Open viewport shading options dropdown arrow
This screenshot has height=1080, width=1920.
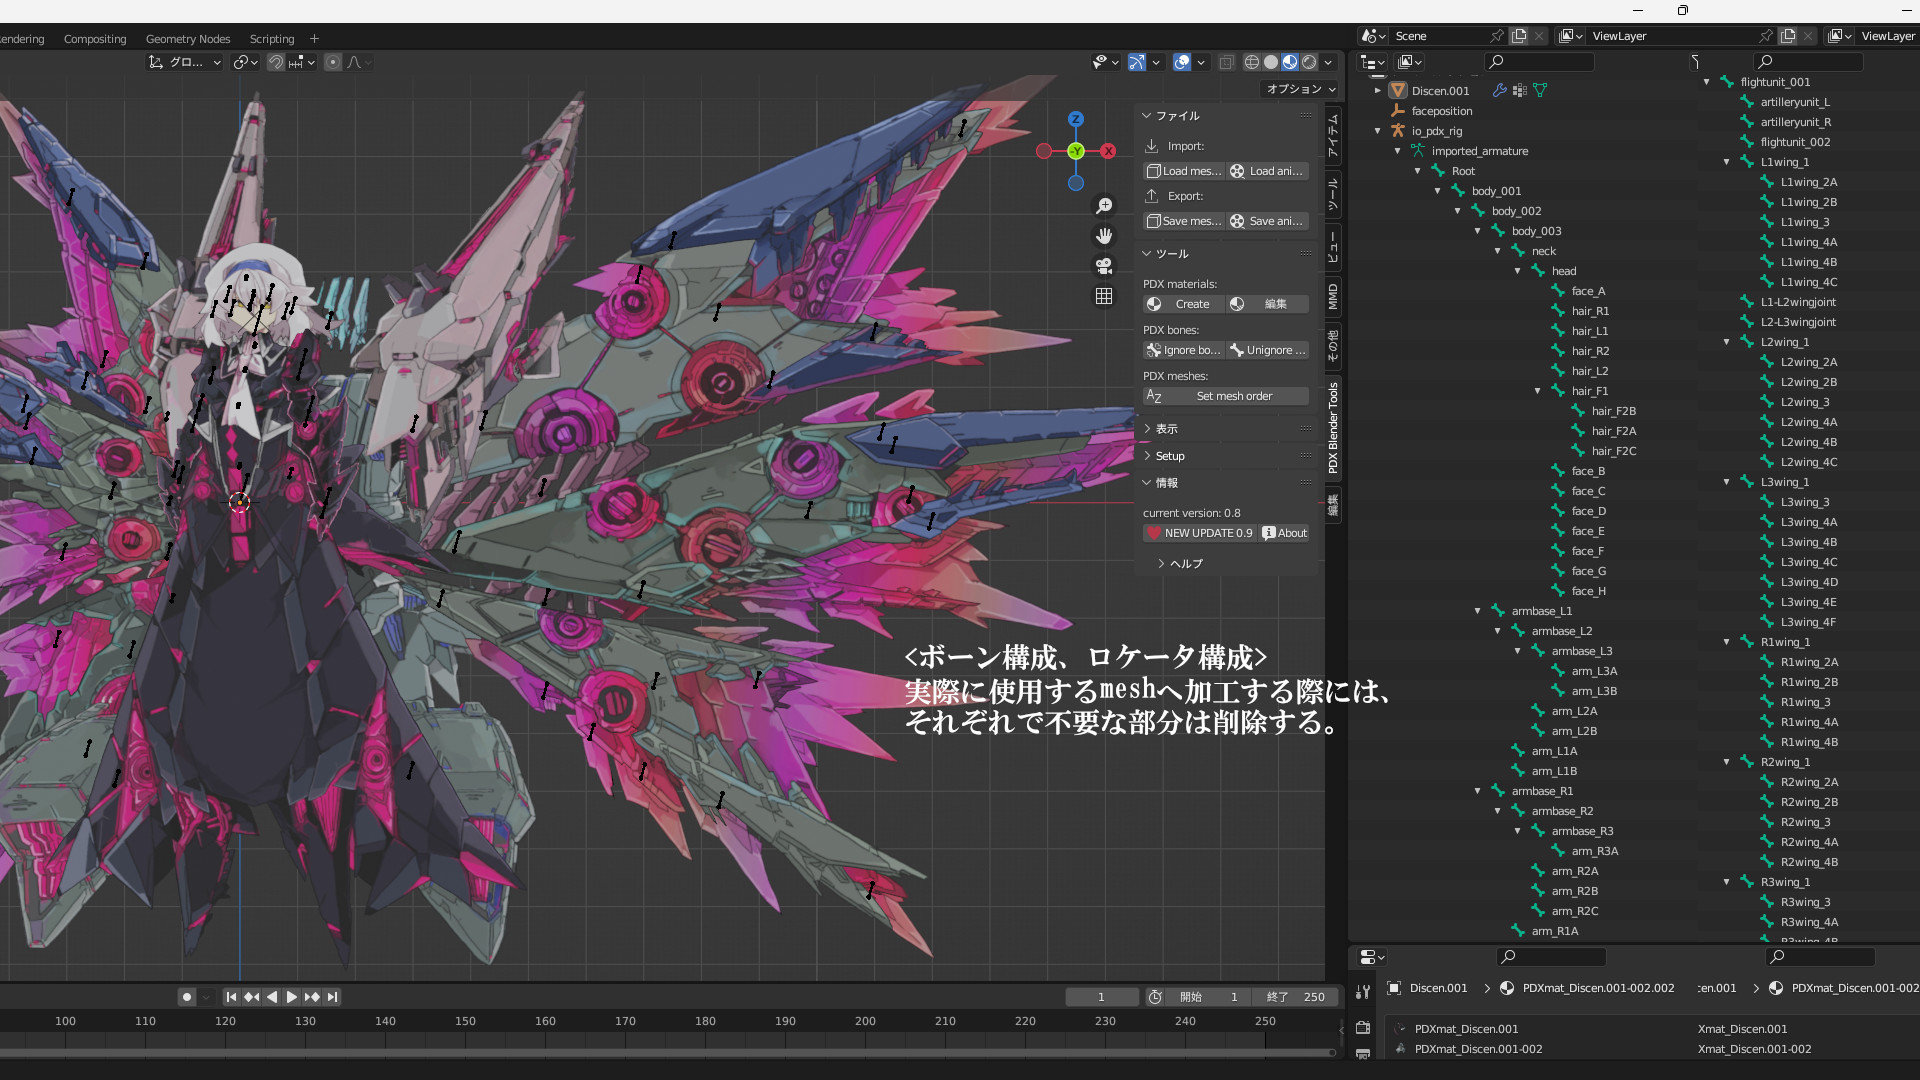tap(1328, 62)
